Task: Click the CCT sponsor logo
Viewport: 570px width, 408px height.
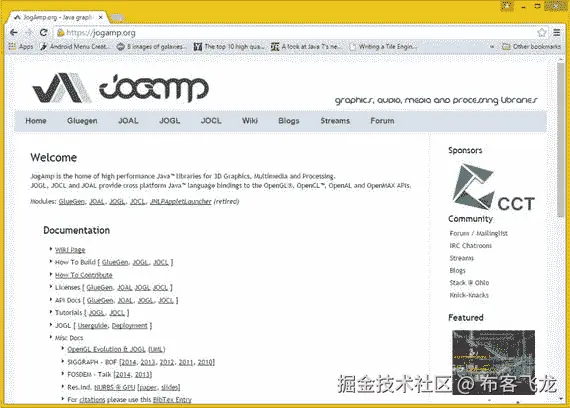Action: pos(493,187)
